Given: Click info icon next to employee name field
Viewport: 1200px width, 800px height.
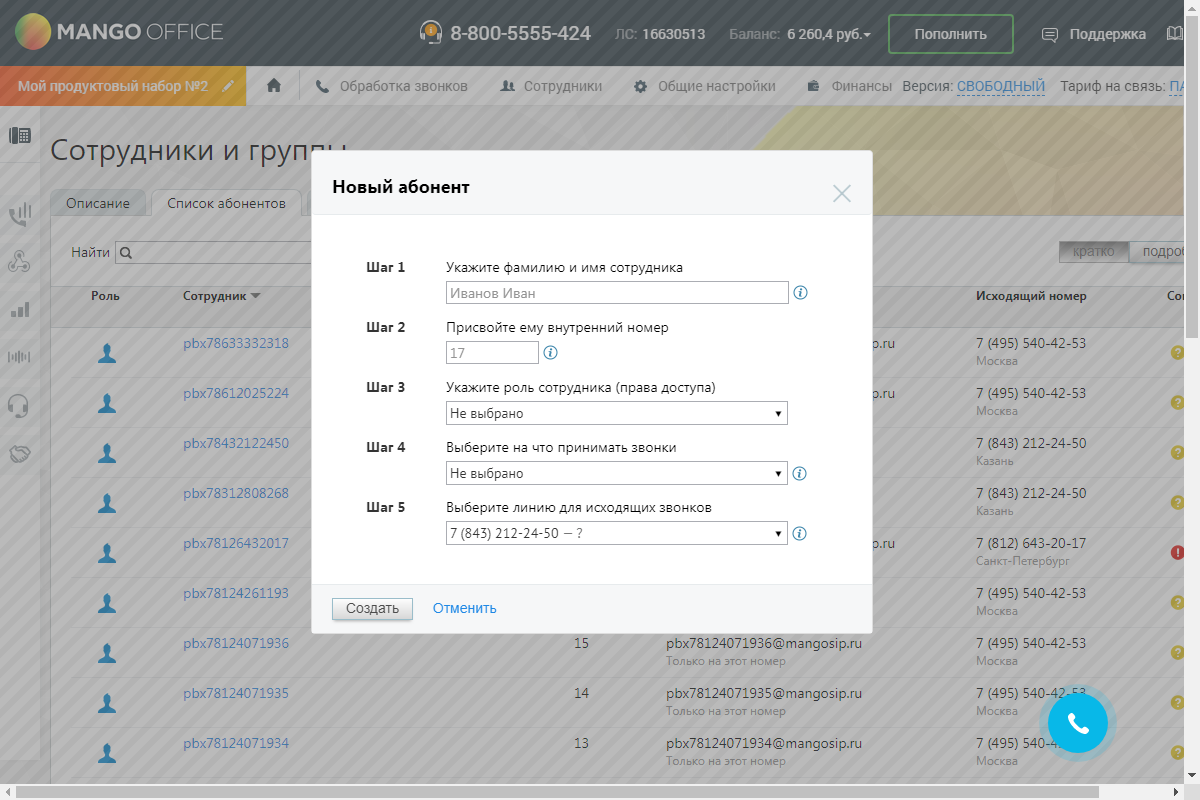Looking at the screenshot, I should pos(800,293).
